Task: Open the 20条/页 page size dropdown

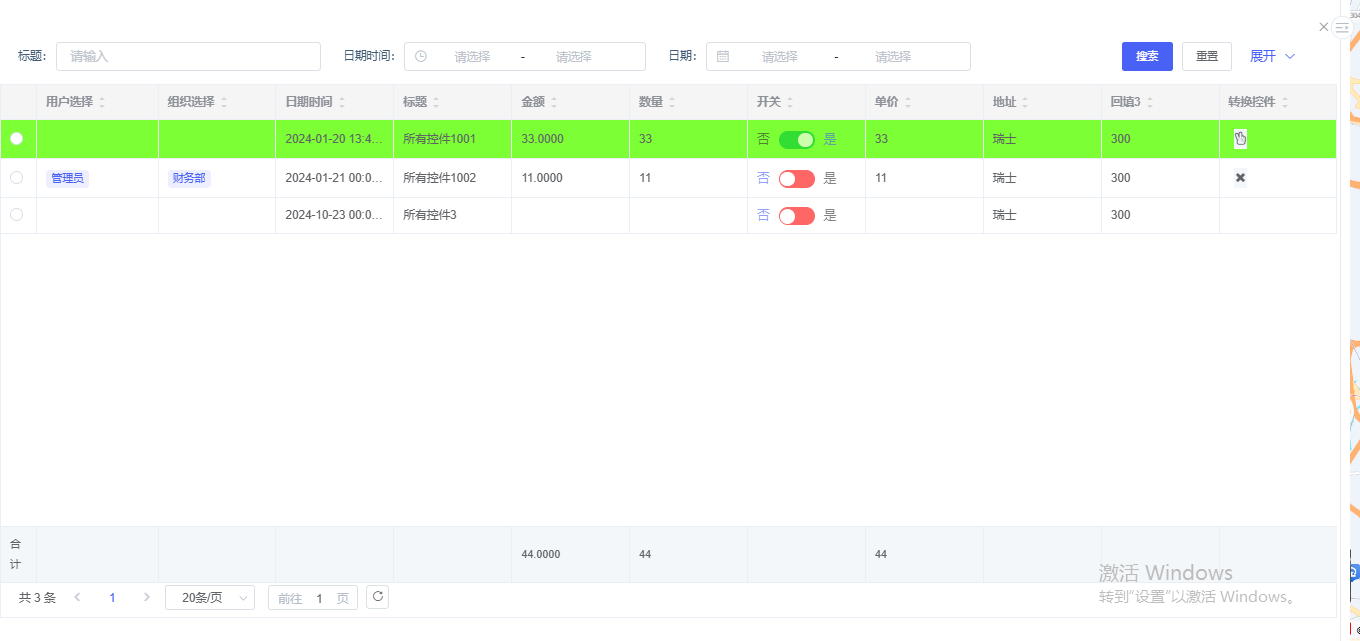Action: pos(210,598)
